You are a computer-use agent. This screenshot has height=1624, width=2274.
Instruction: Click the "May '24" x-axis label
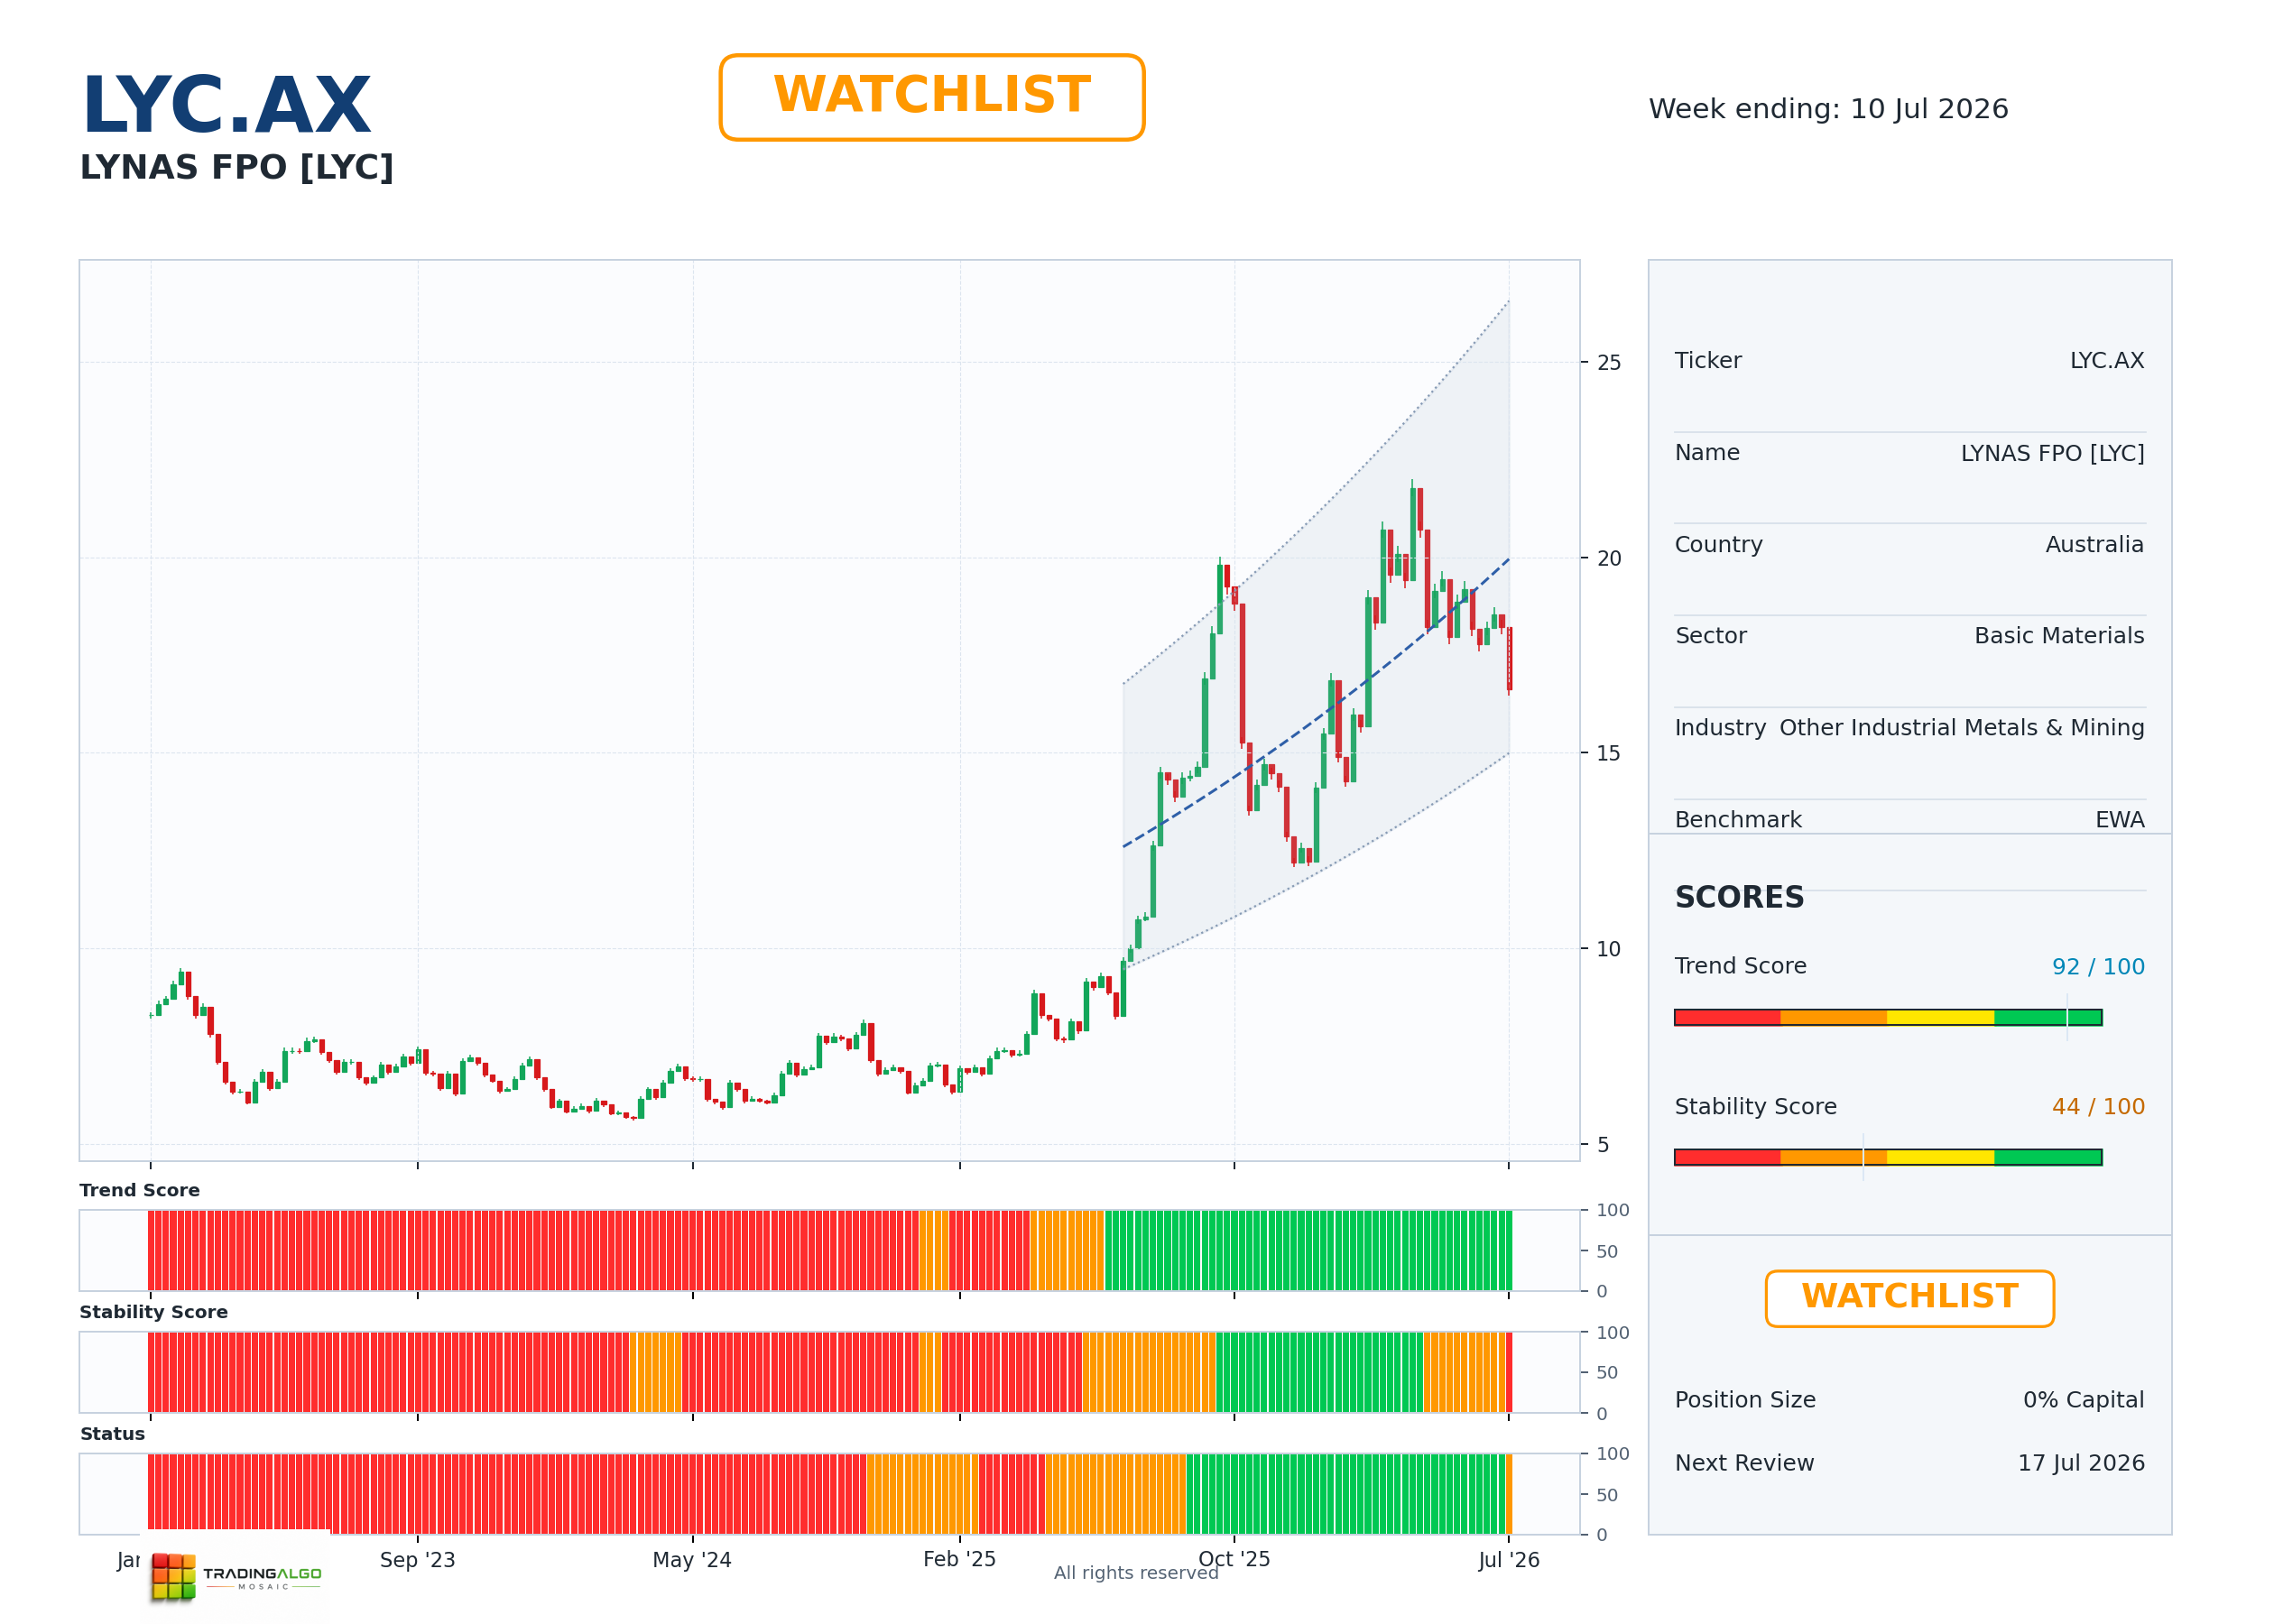tap(692, 1560)
